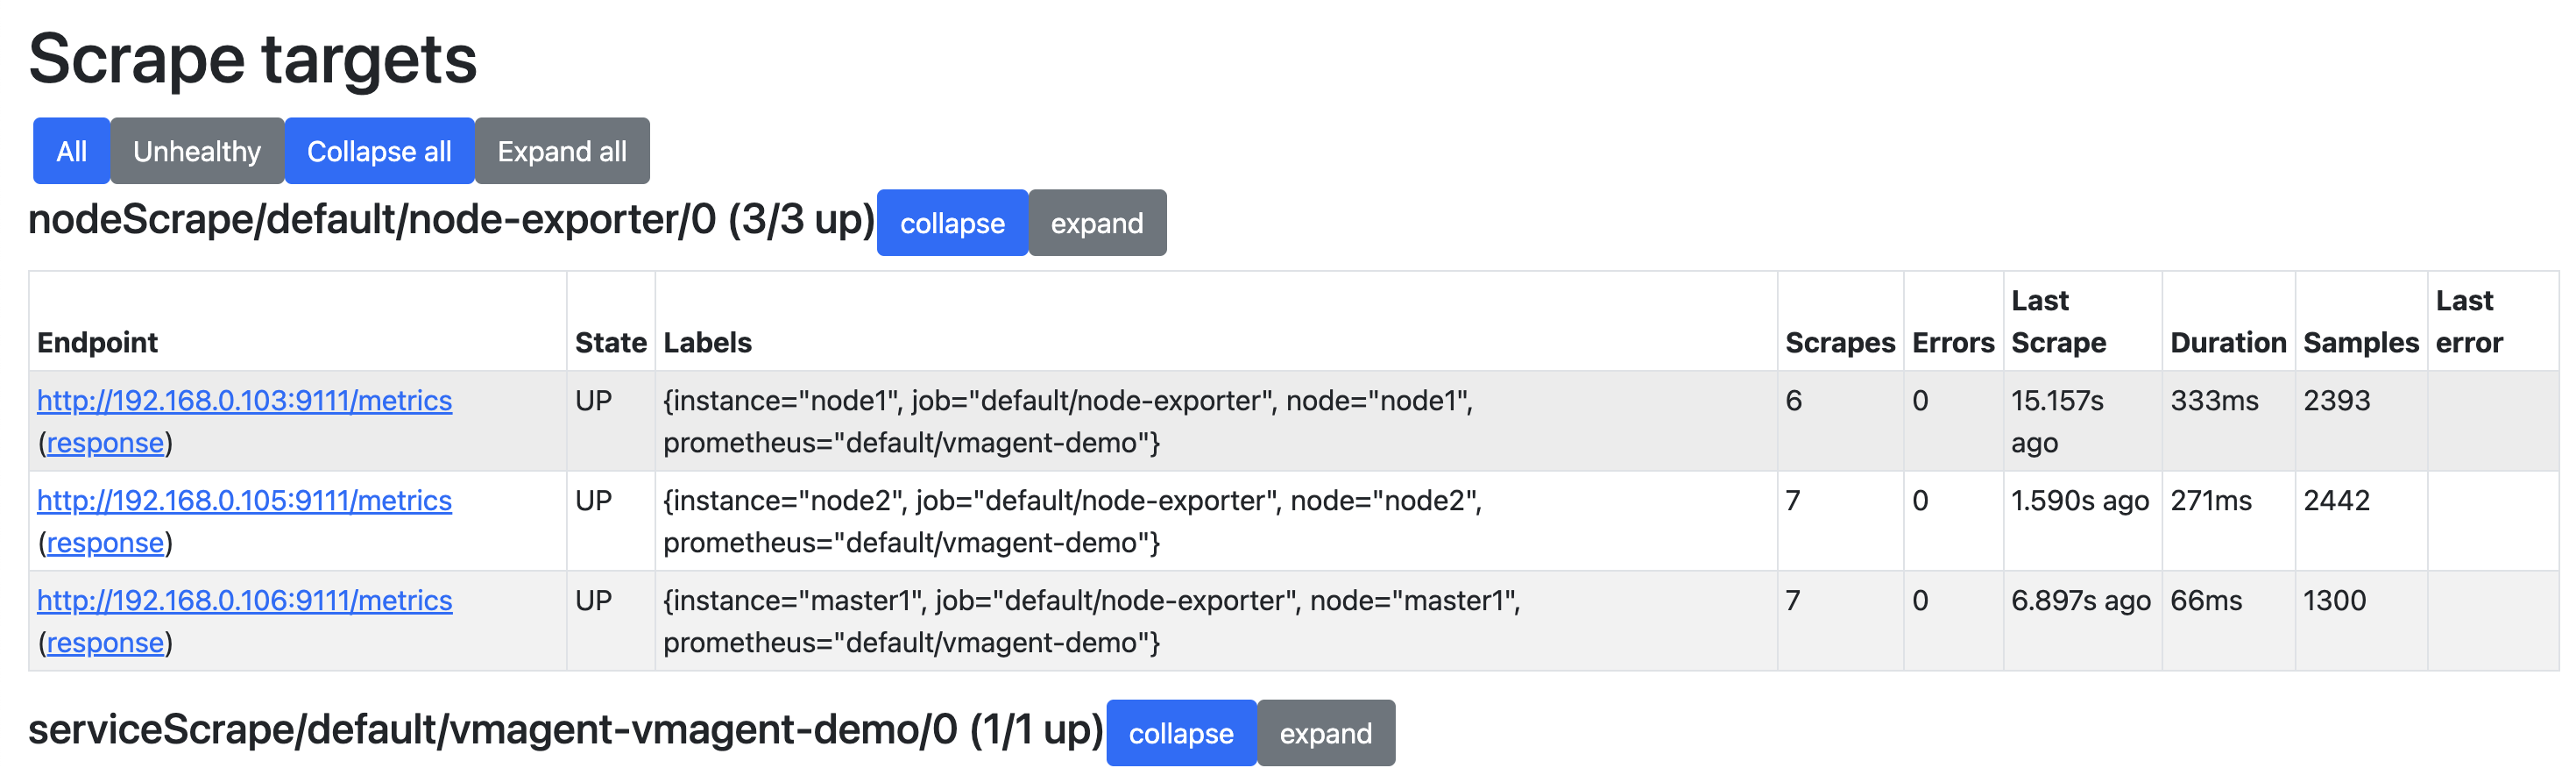Click the Scrape targets page heading
This screenshot has width=2576, height=768.
coord(253,58)
